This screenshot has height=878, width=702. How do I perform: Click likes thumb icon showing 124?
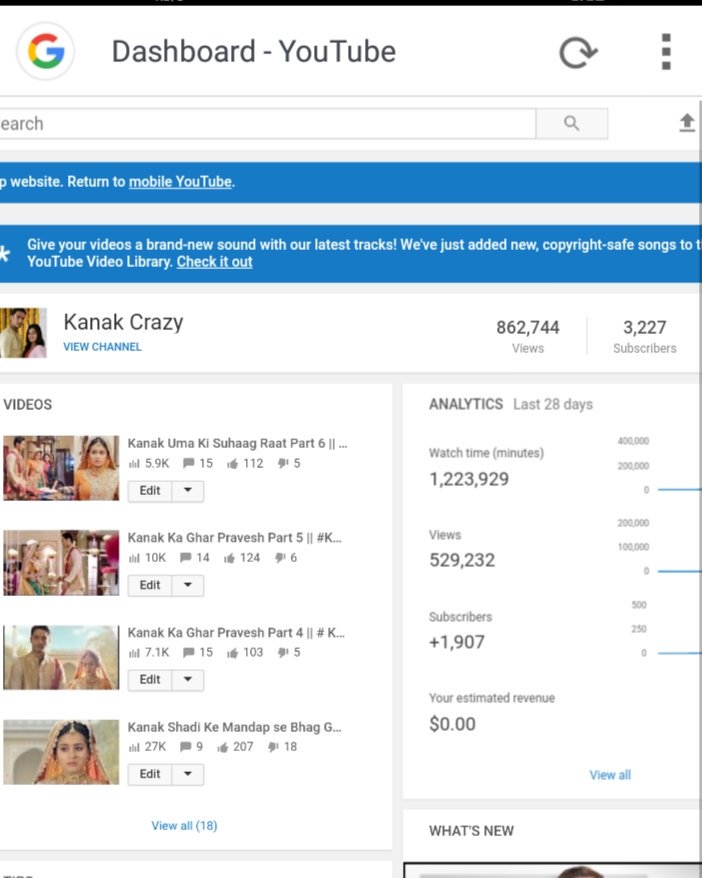229,558
